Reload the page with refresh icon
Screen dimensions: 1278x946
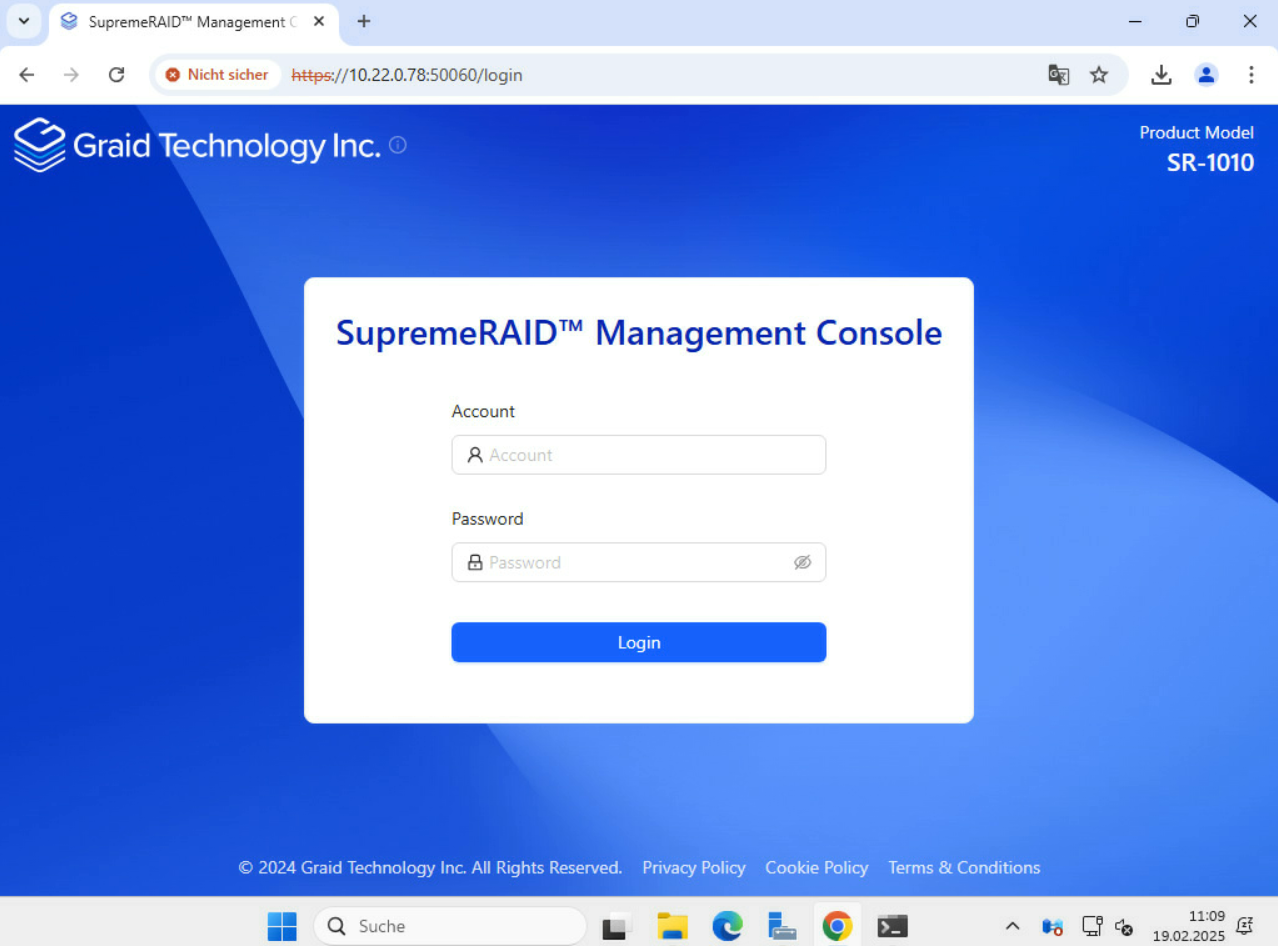[116, 75]
